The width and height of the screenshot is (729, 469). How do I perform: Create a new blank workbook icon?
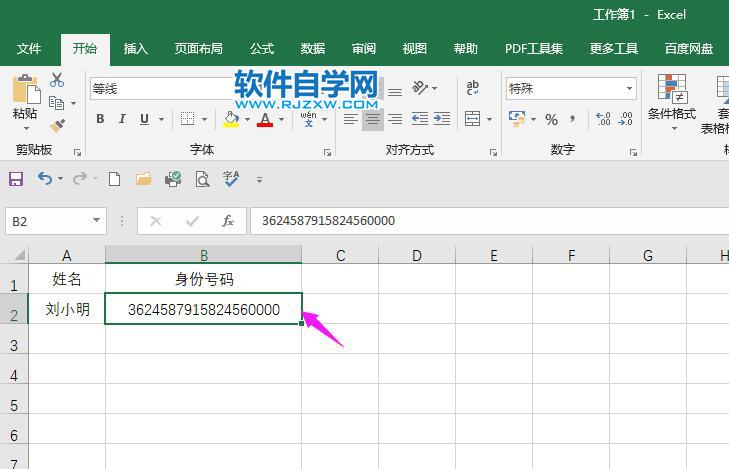114,179
